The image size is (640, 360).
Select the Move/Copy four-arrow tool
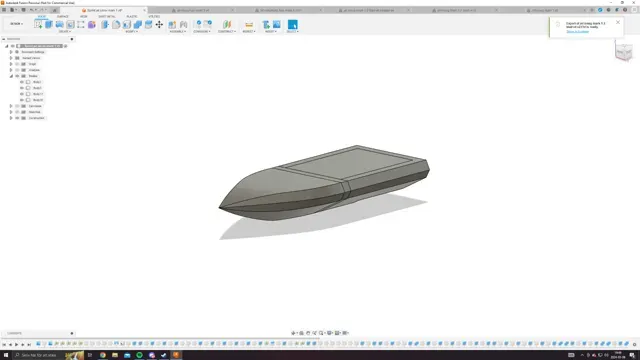159,24
